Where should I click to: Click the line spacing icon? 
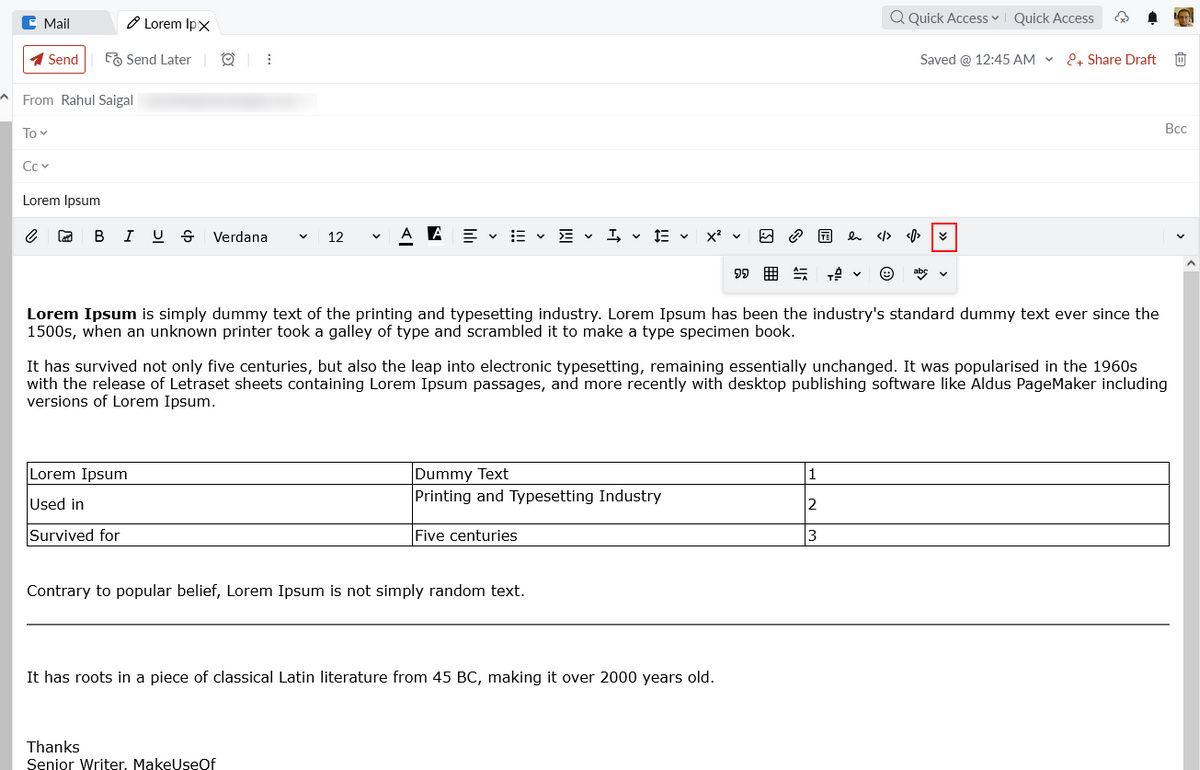[661, 236]
